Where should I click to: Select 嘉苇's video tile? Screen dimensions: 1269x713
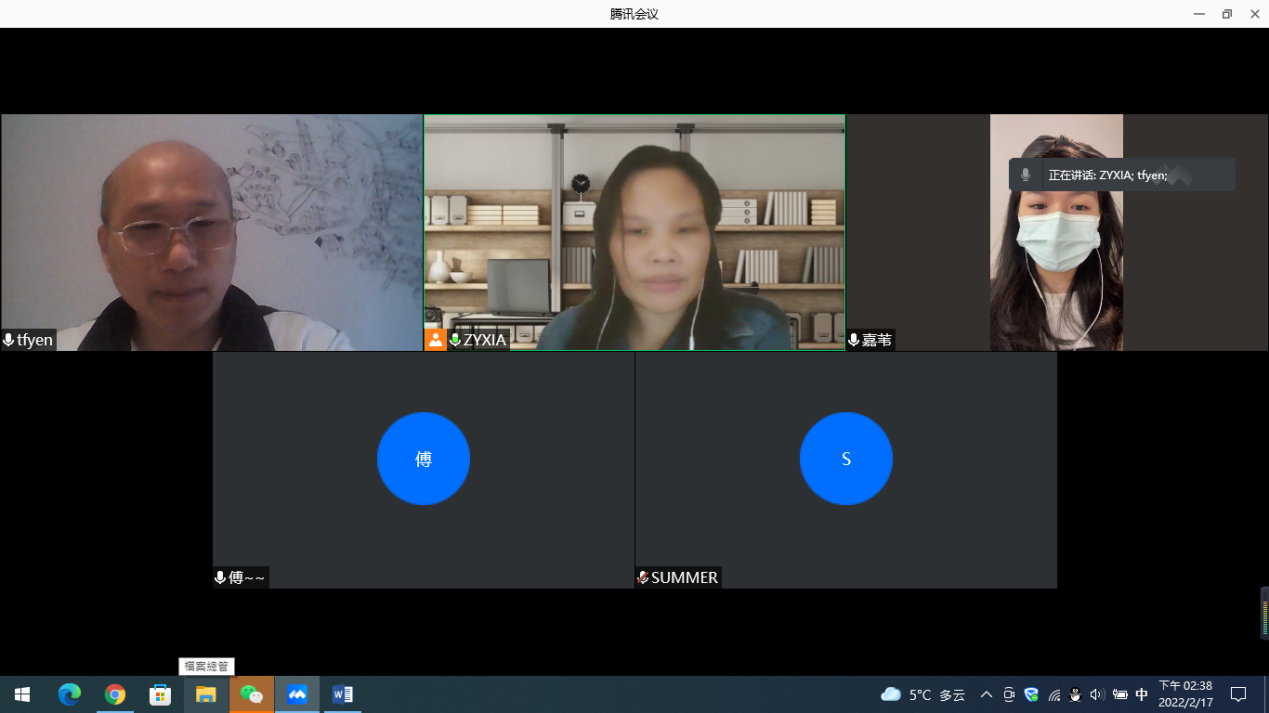pyautogui.click(x=1057, y=232)
